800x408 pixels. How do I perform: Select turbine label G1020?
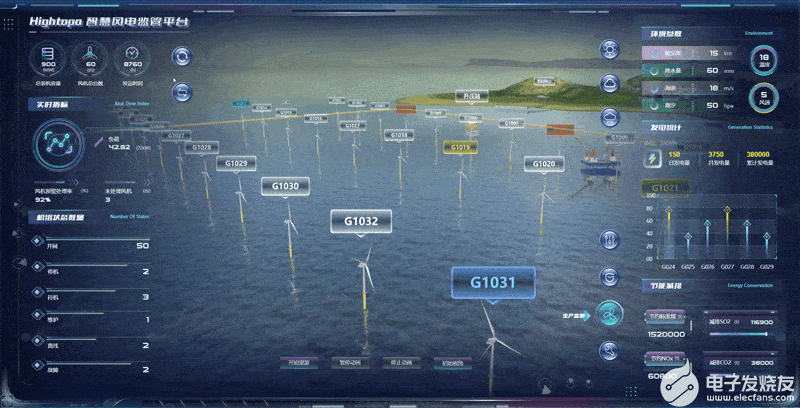(544, 164)
